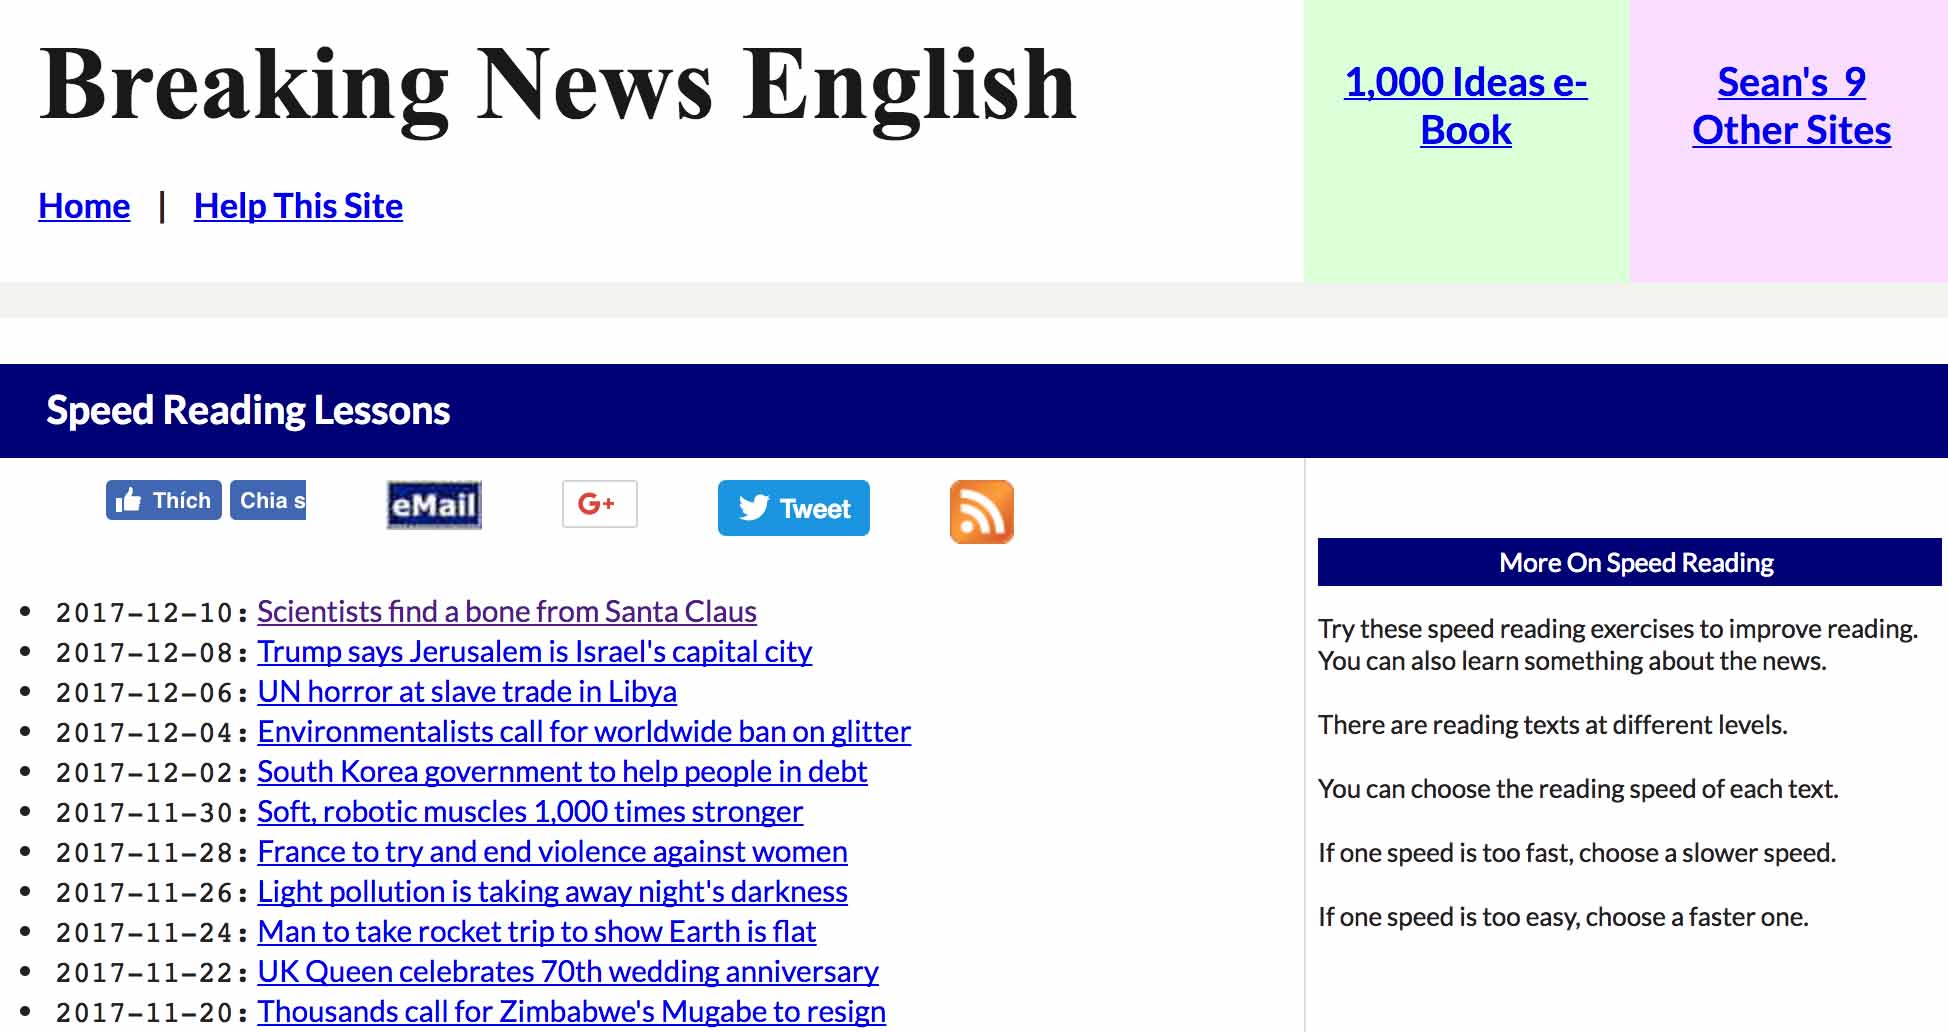Click the date 2017-12-08
The width and height of the screenshot is (1948, 1032).
tap(144, 653)
